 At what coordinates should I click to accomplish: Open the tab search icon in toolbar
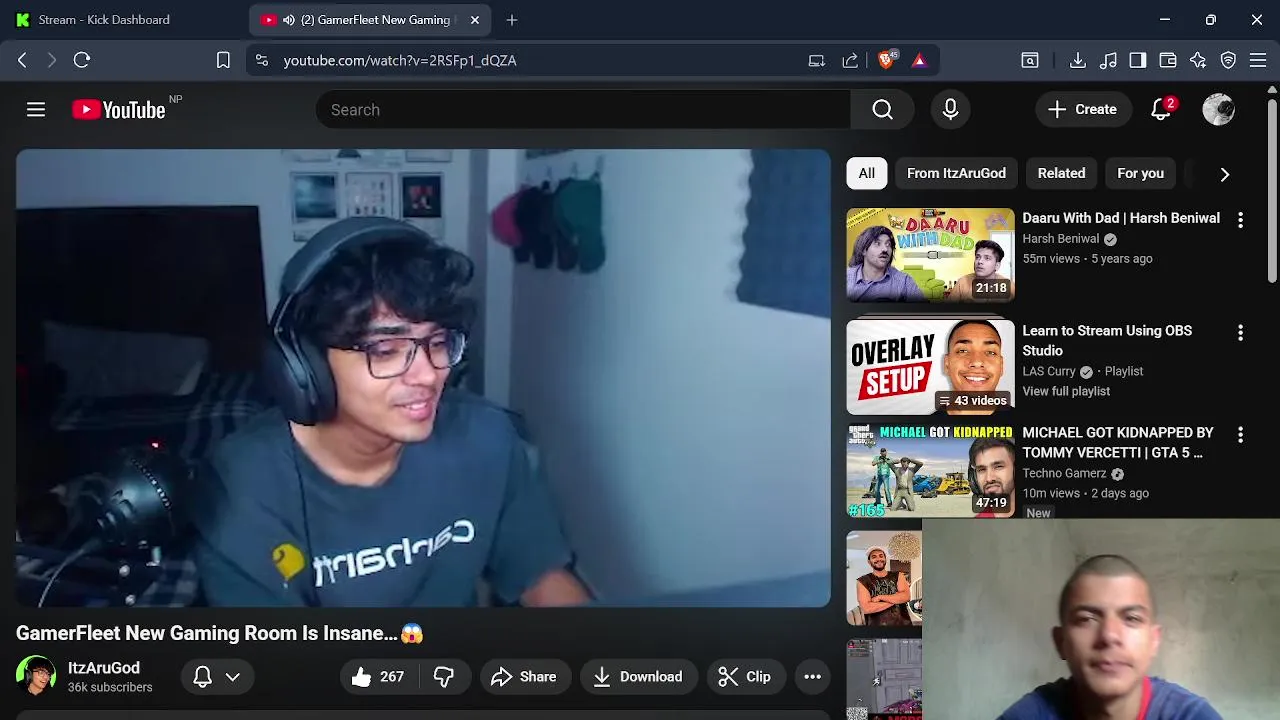1030,60
